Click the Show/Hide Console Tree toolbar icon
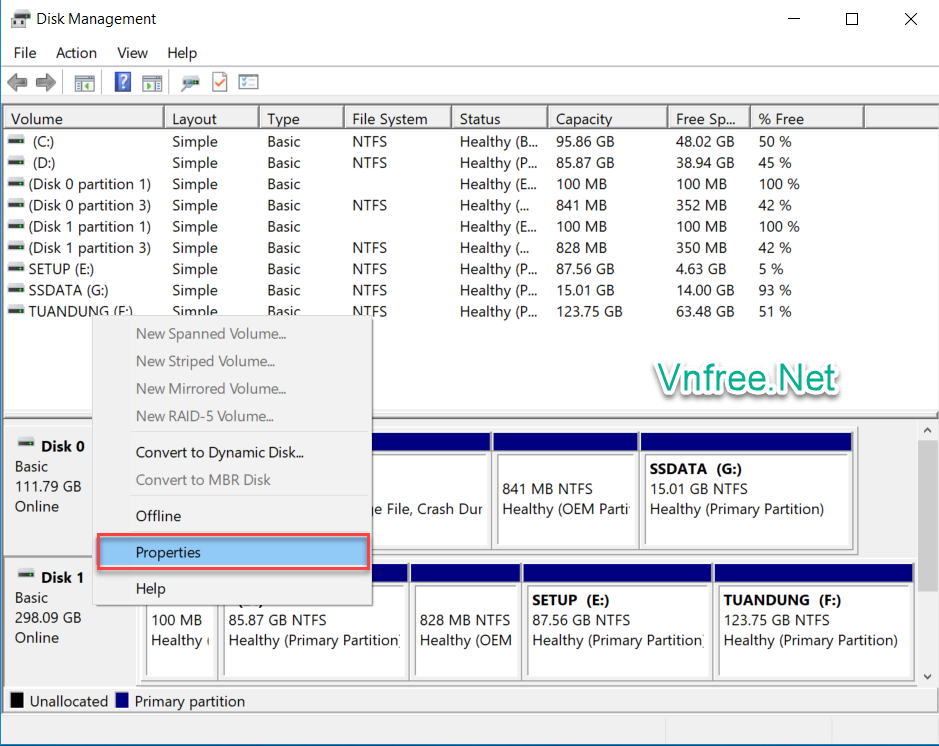 tap(85, 83)
